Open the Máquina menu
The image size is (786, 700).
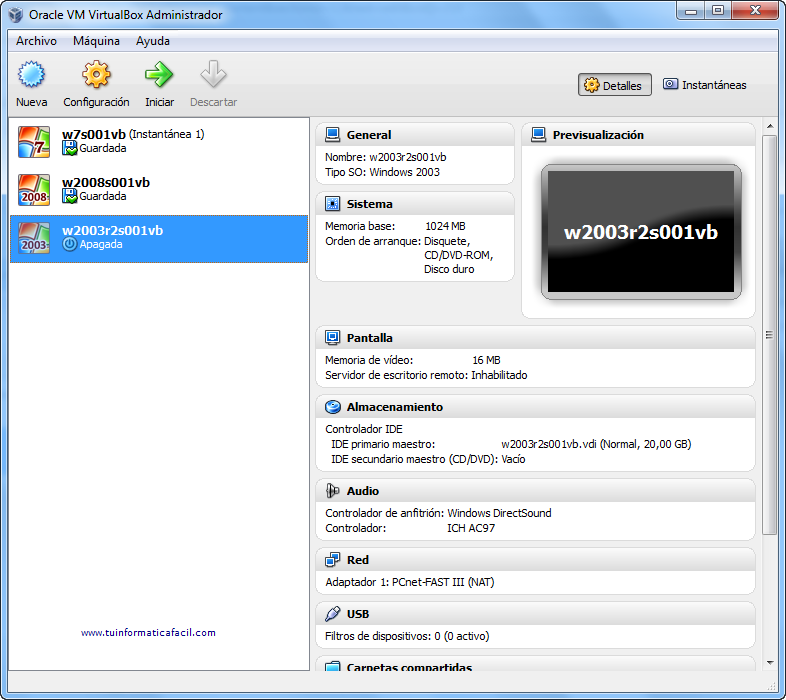point(96,41)
